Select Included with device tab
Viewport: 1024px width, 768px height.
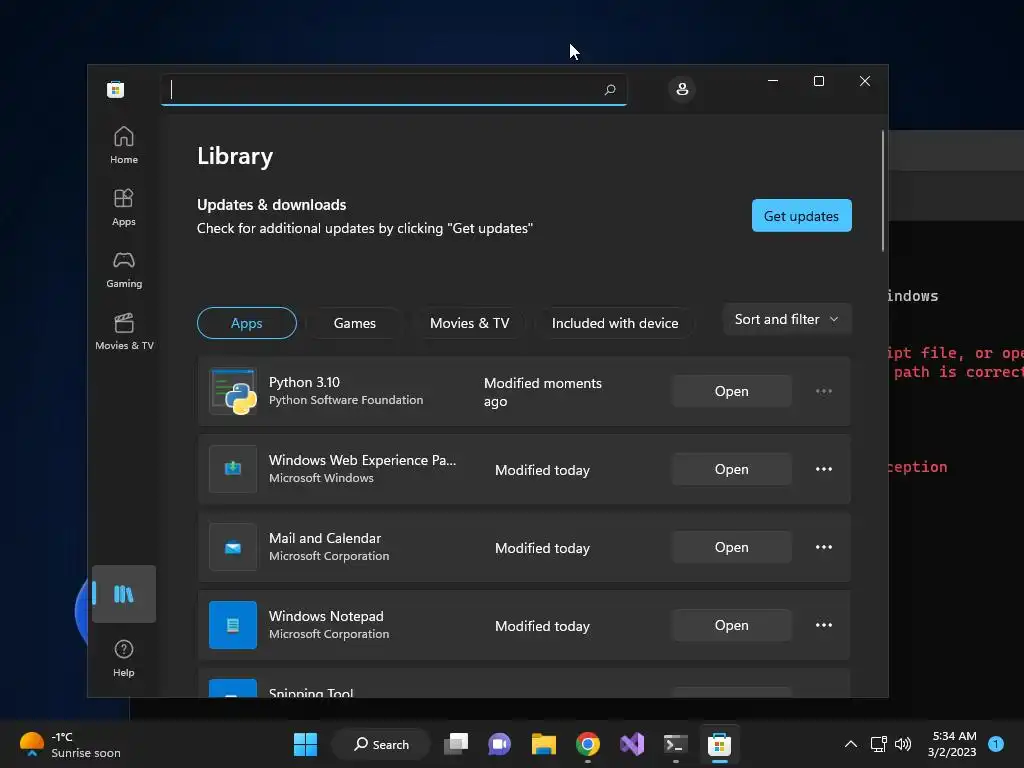coord(615,323)
